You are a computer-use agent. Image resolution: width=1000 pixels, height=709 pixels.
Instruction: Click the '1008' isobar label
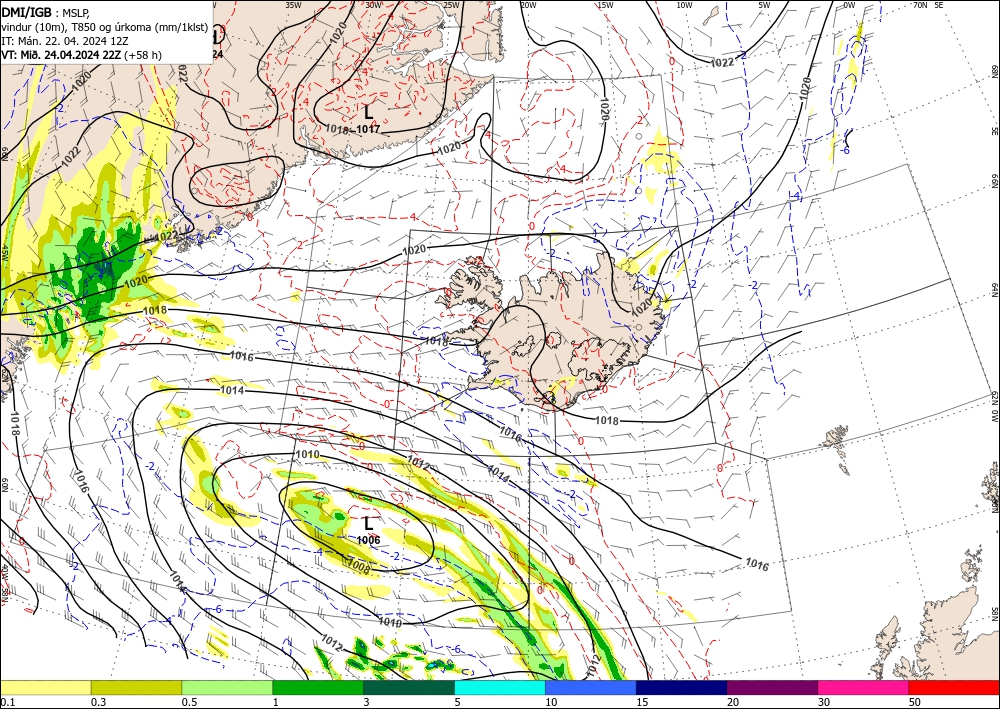coord(358,564)
